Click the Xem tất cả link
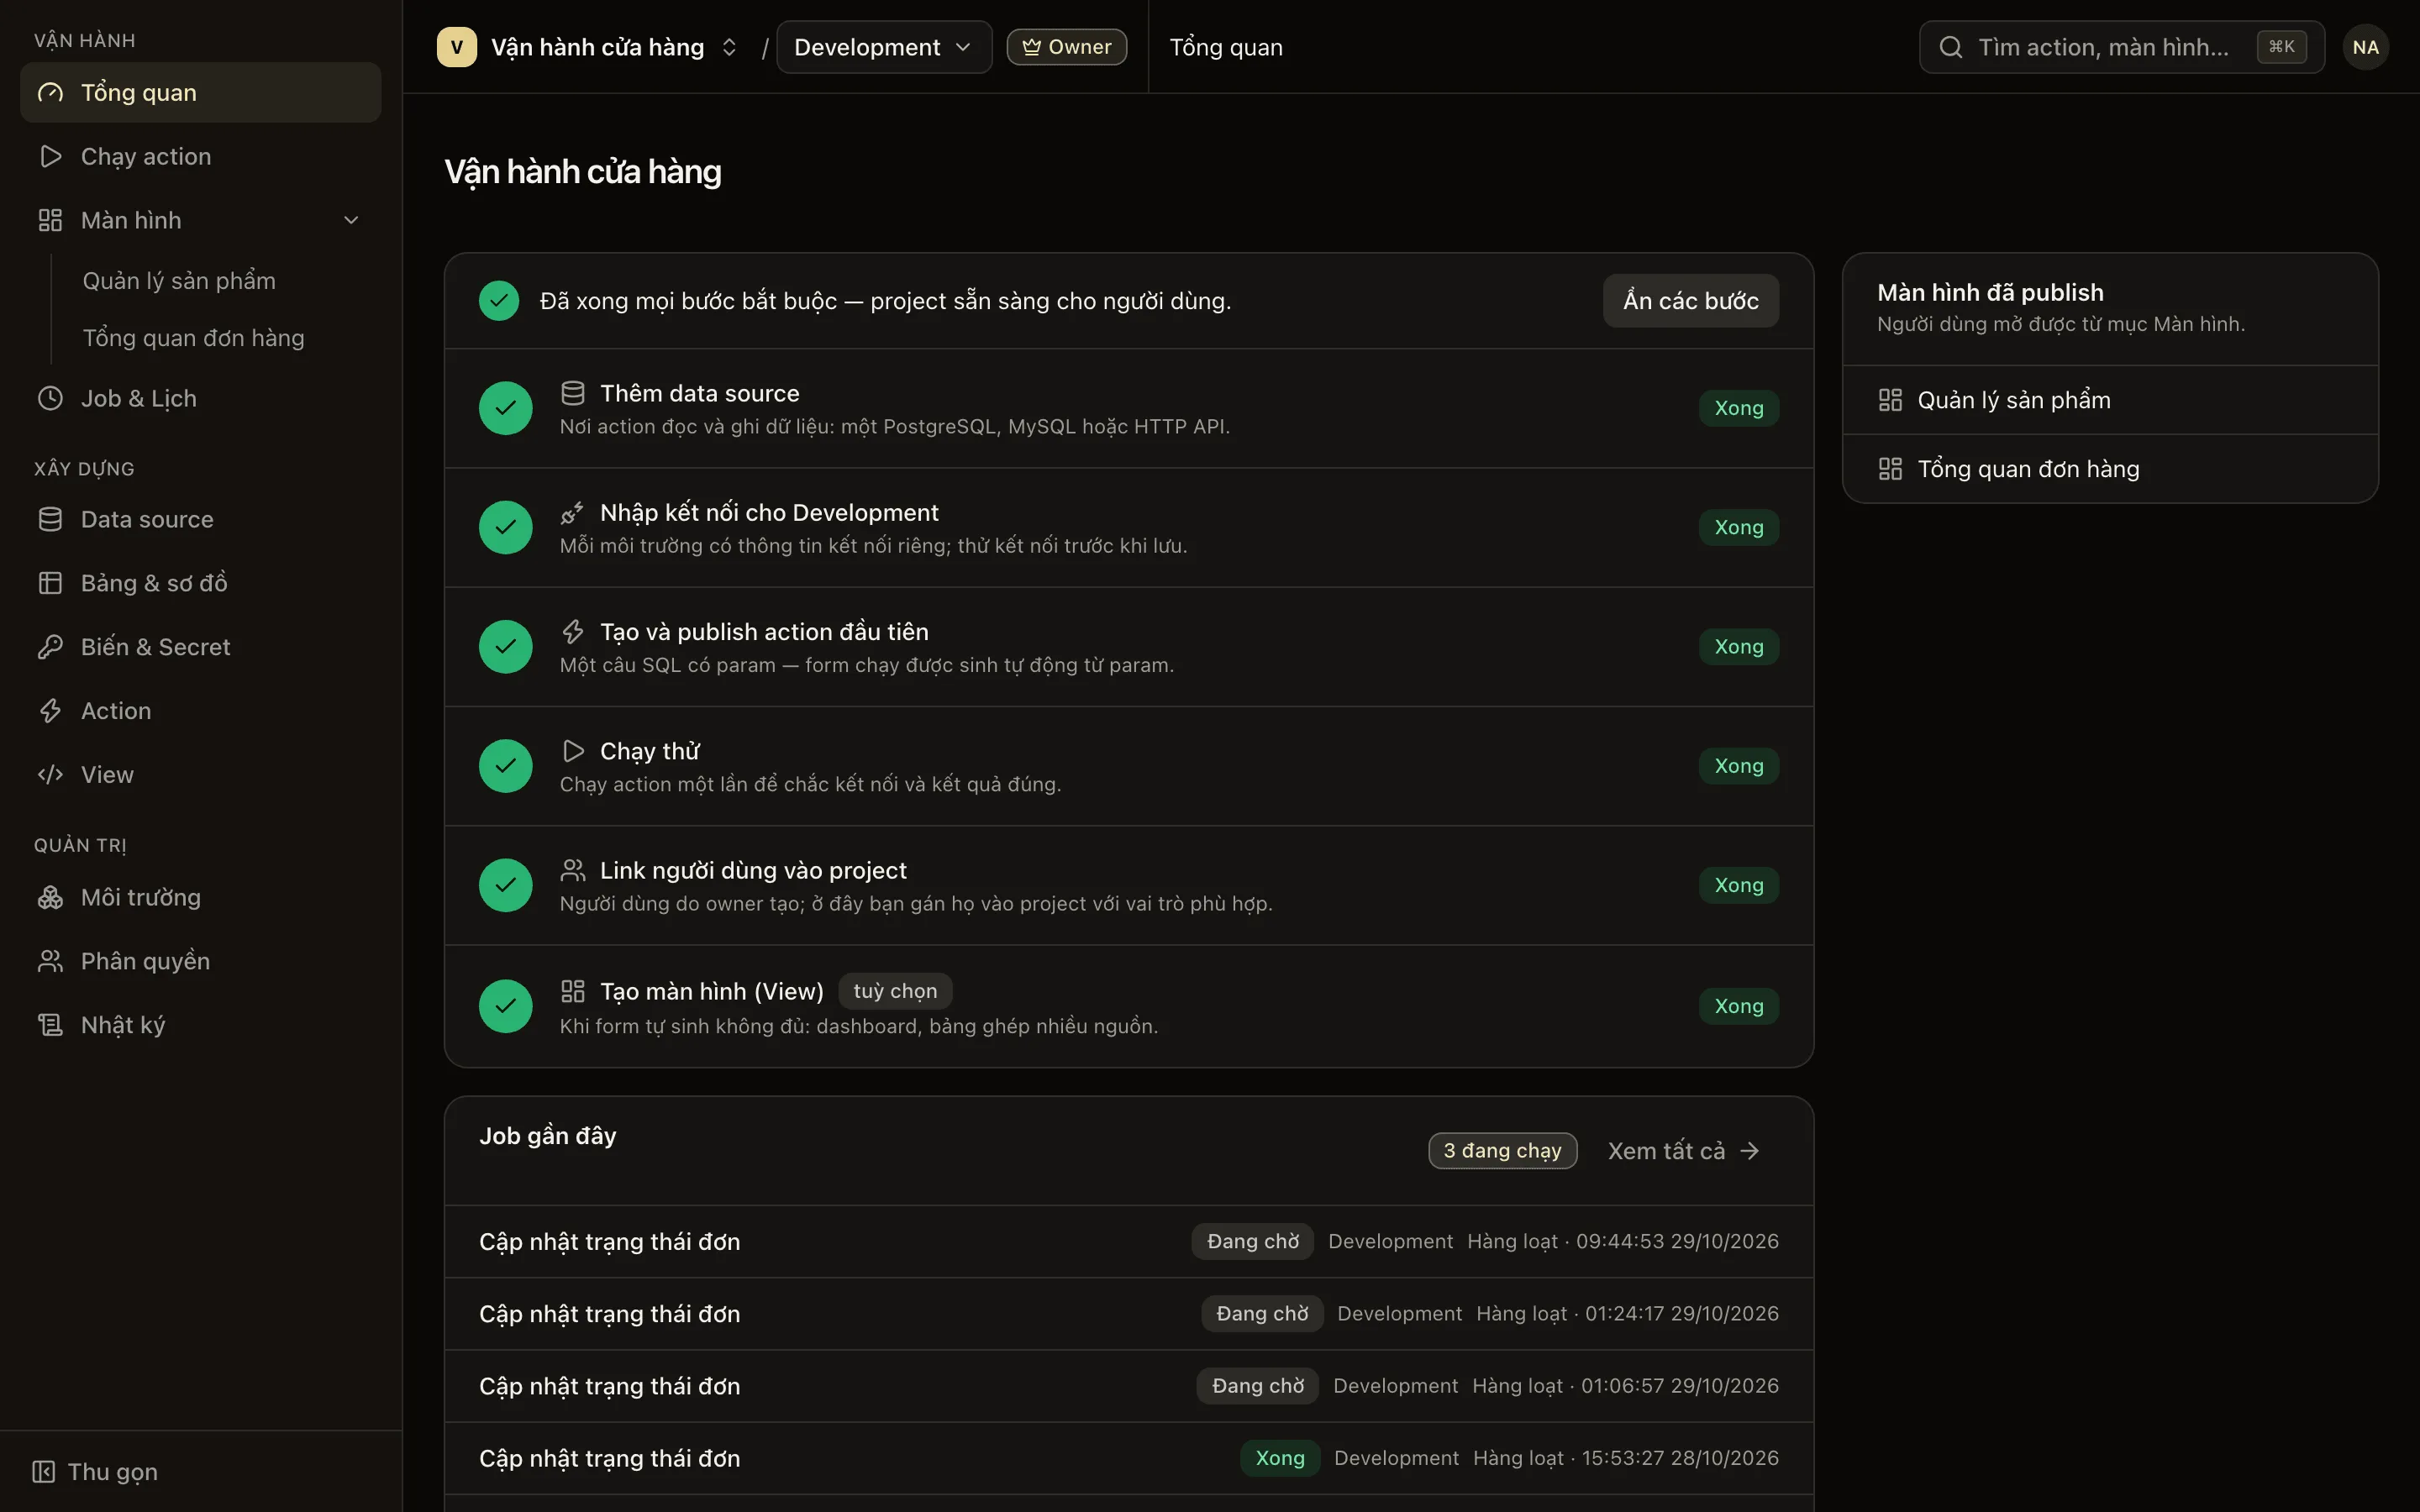The width and height of the screenshot is (2420, 1512). pyautogui.click(x=1684, y=1151)
